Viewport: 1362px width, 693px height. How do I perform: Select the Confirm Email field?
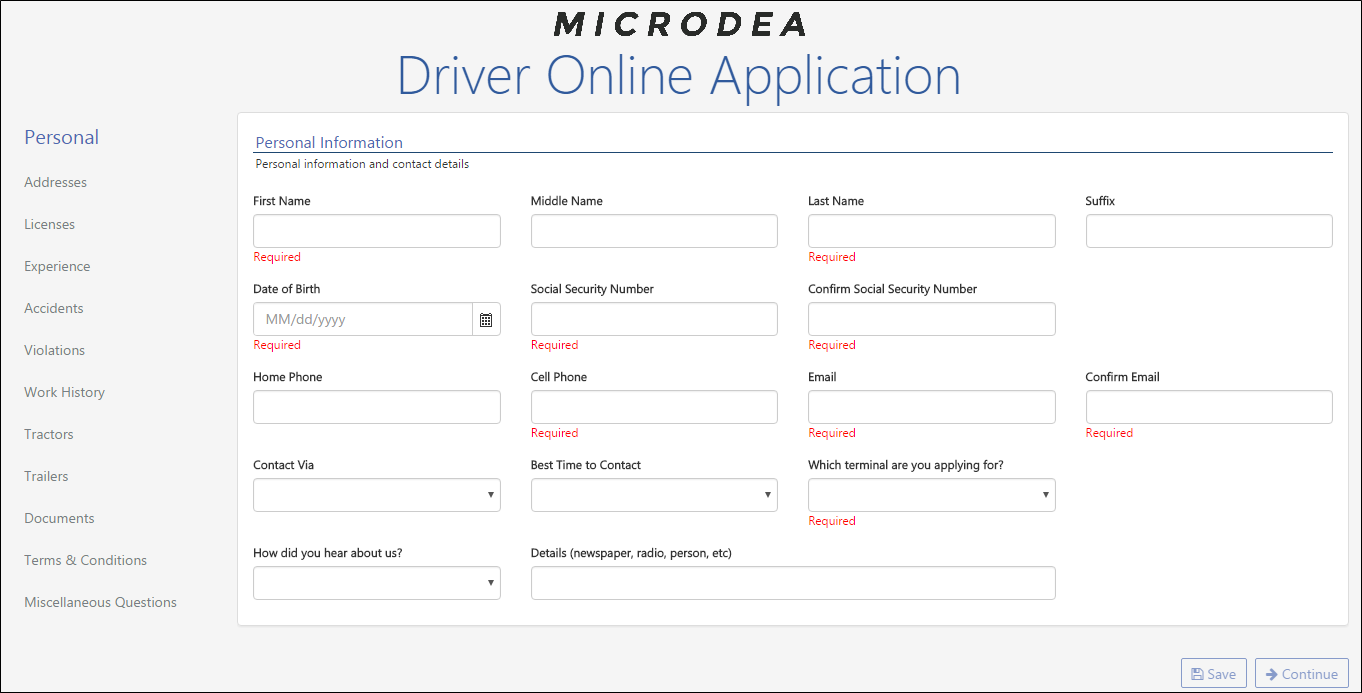tap(1208, 406)
